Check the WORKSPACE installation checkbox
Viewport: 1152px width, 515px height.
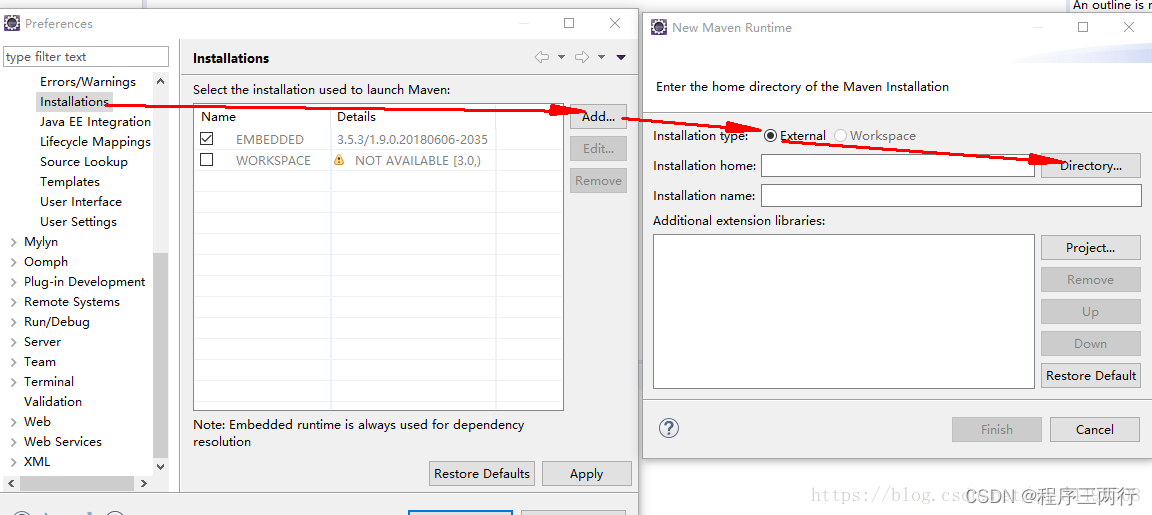pyautogui.click(x=206, y=159)
